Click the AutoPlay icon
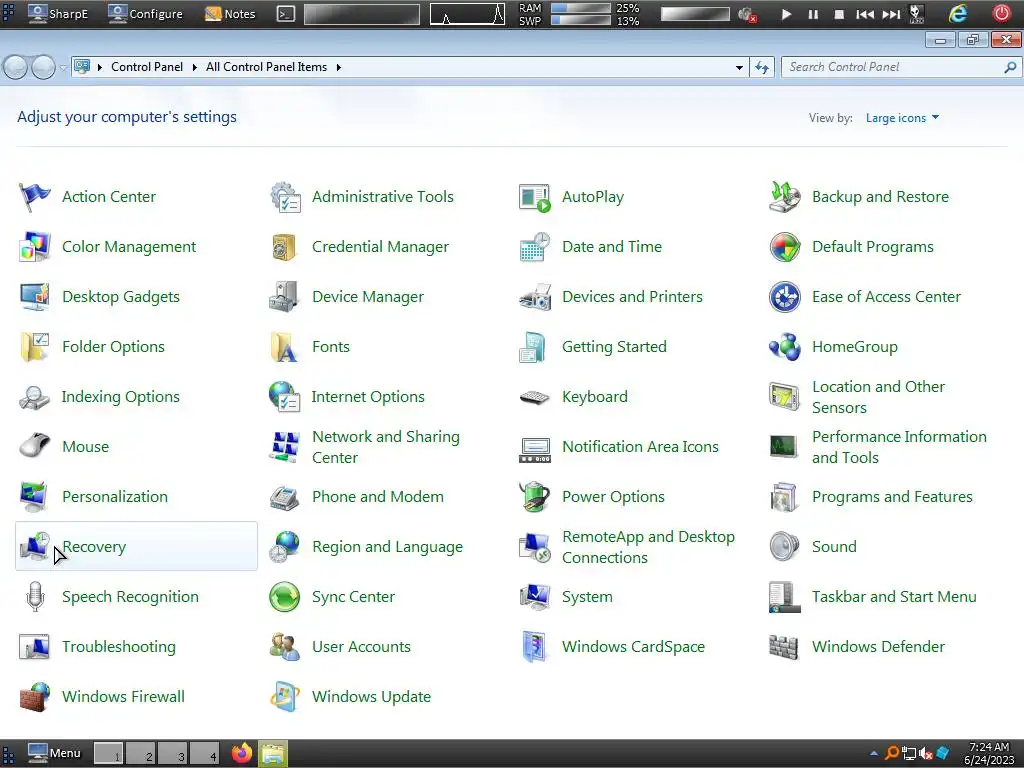 (x=535, y=197)
